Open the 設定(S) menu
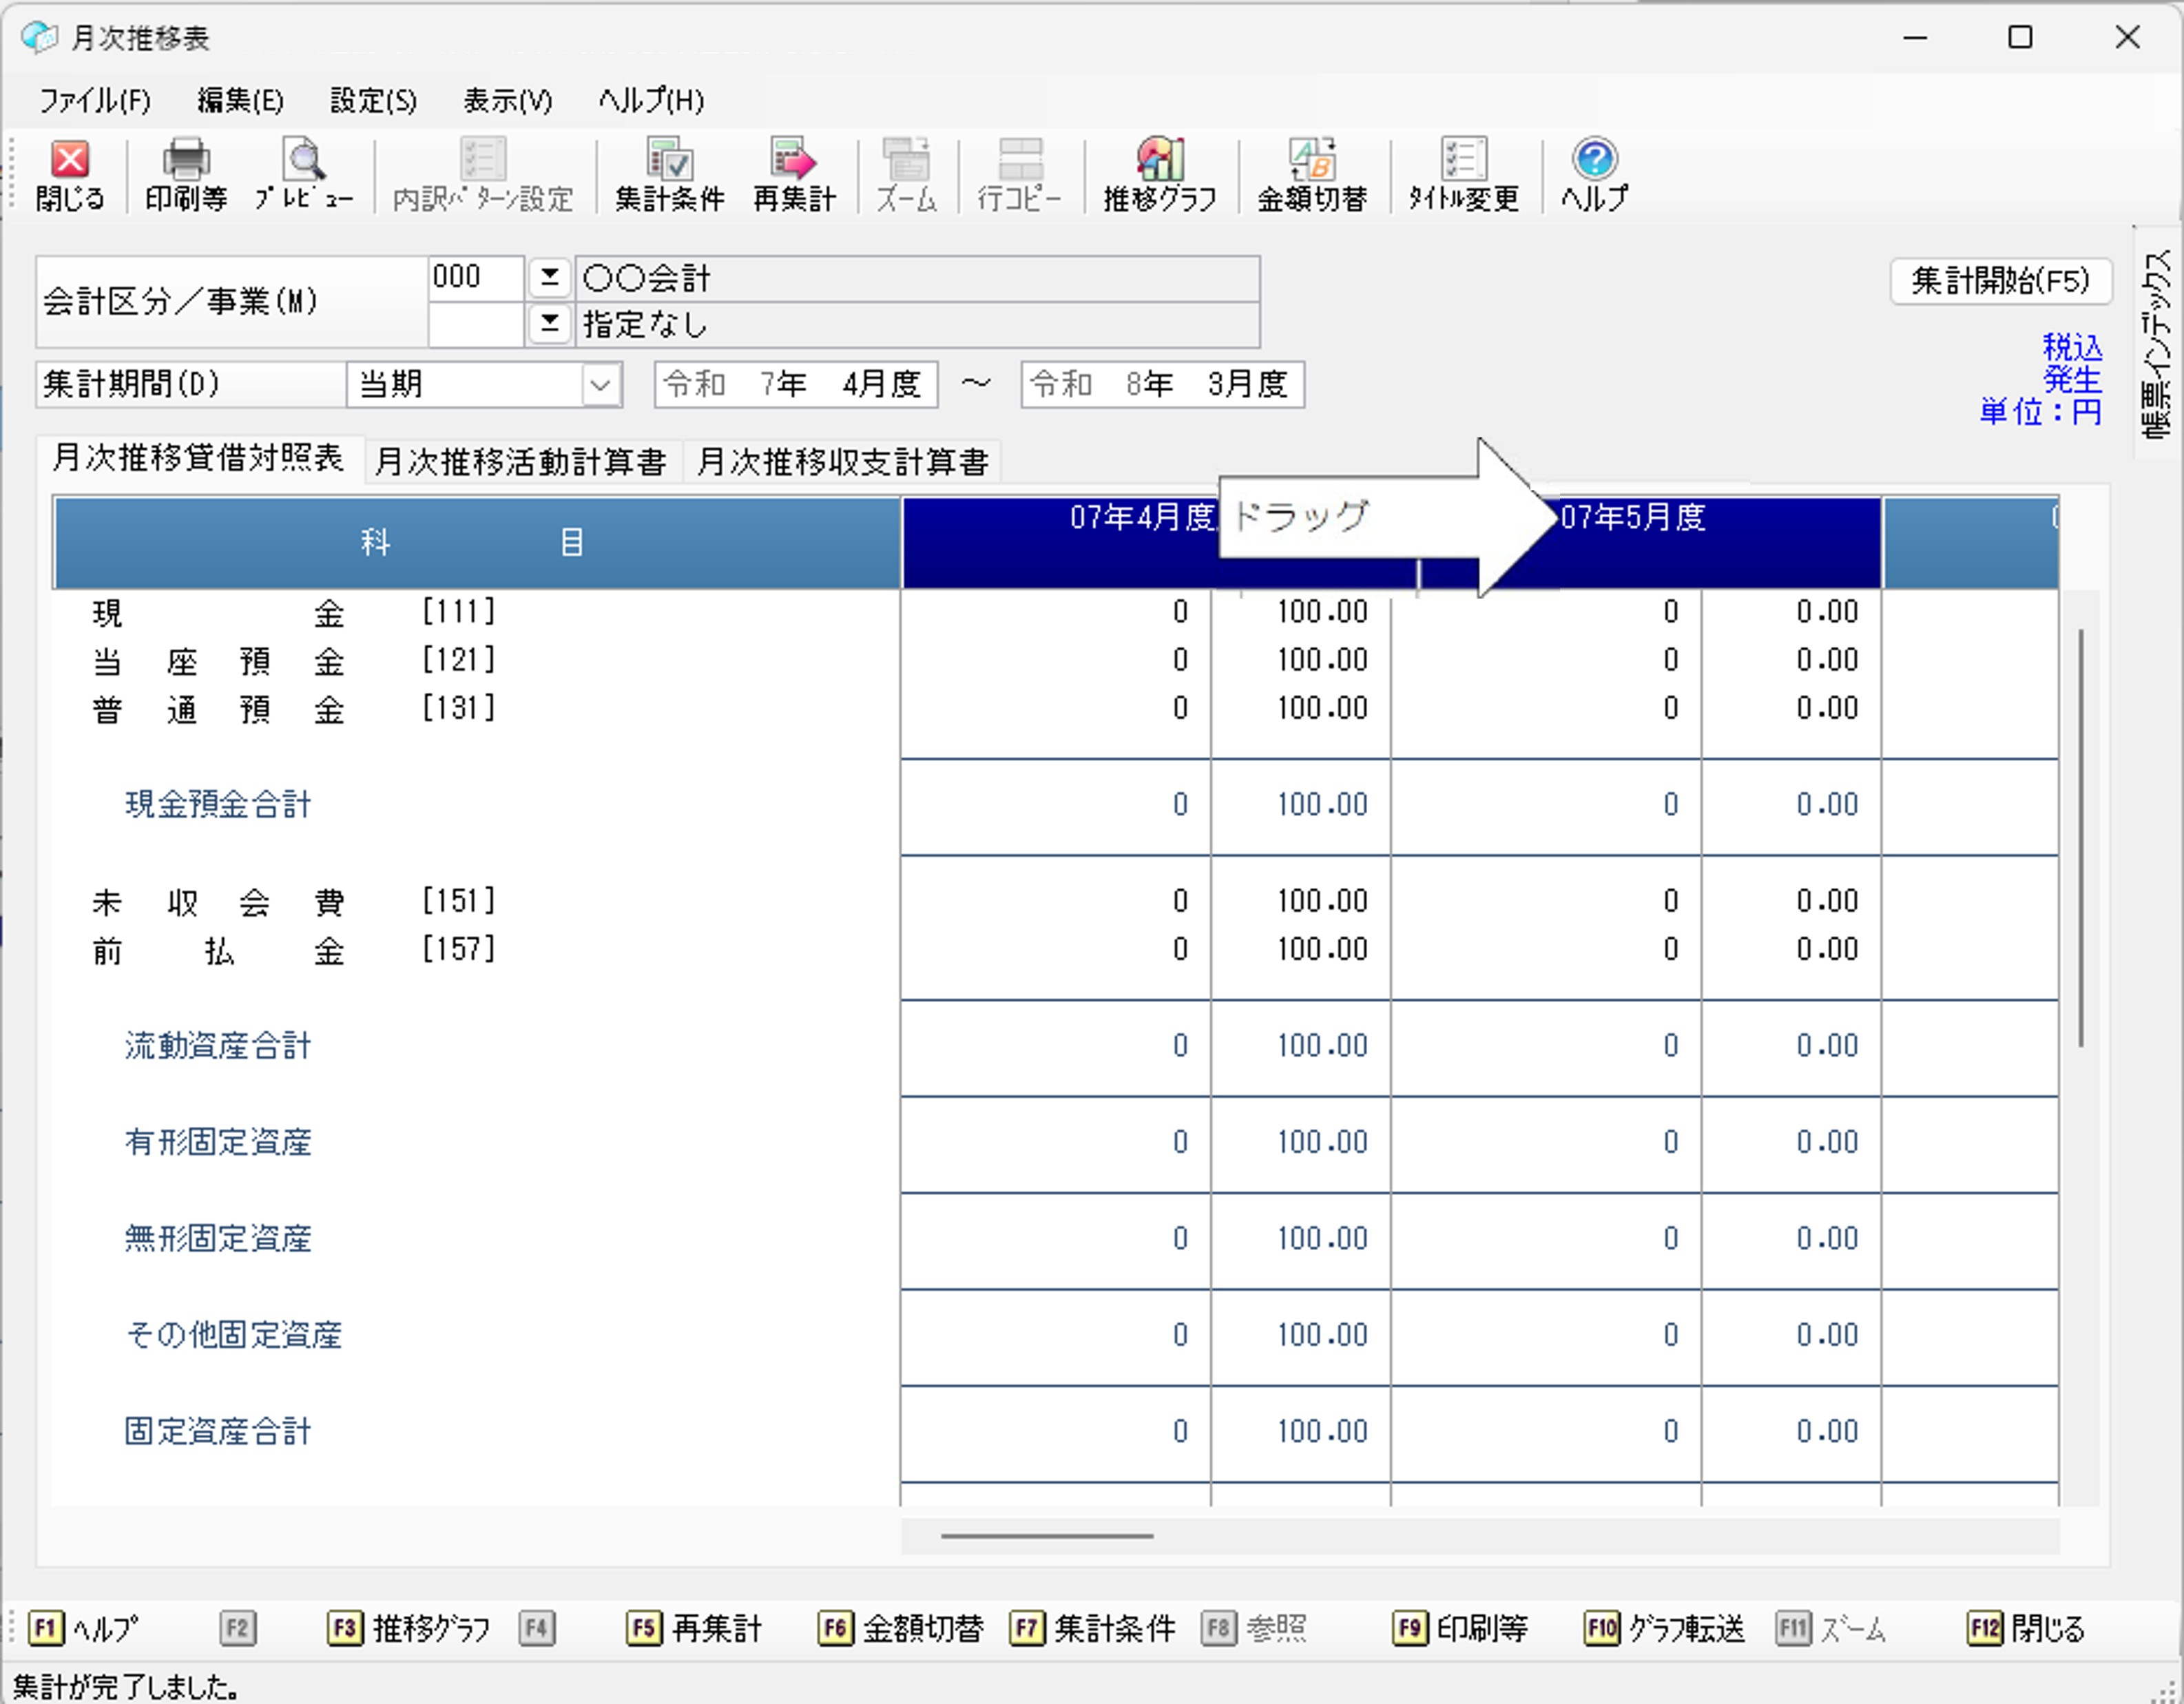The image size is (2184, 1704). point(373,100)
